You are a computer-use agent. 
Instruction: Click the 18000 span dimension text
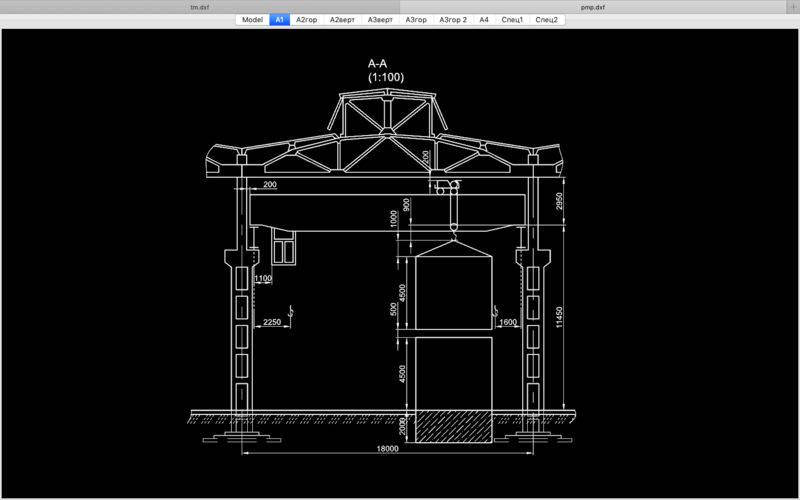387,448
